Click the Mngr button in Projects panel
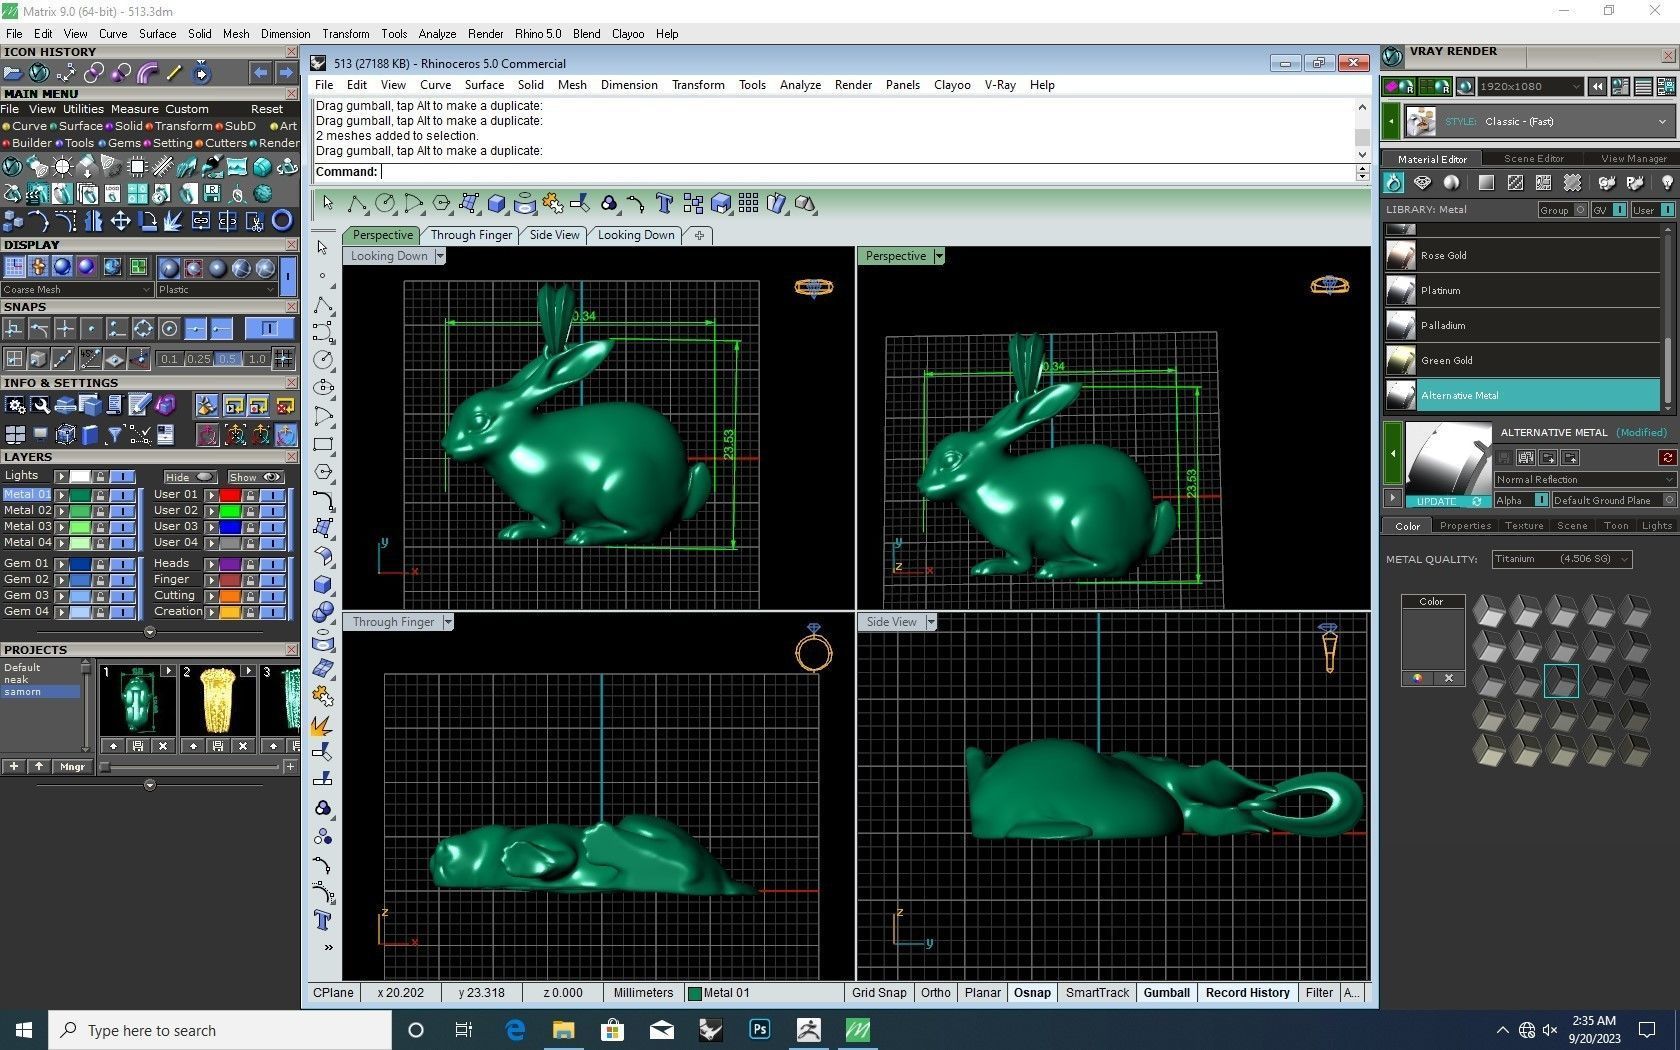Screen dimensions: 1680x1050 tap(72, 767)
